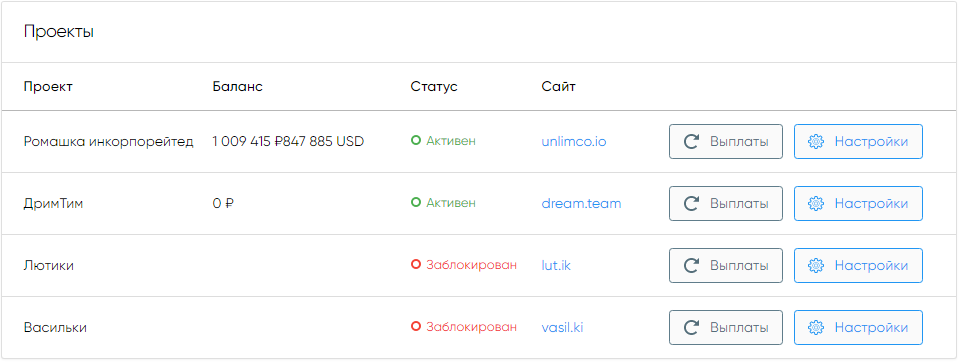Open the dream.team site link
Viewport: 959px width, 362px height.
[x=581, y=204]
